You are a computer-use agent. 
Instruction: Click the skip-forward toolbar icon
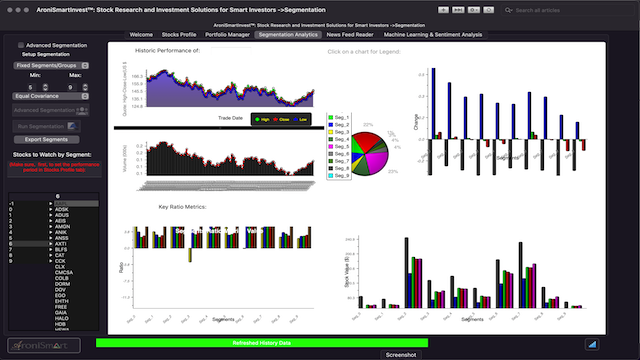click(x=458, y=10)
